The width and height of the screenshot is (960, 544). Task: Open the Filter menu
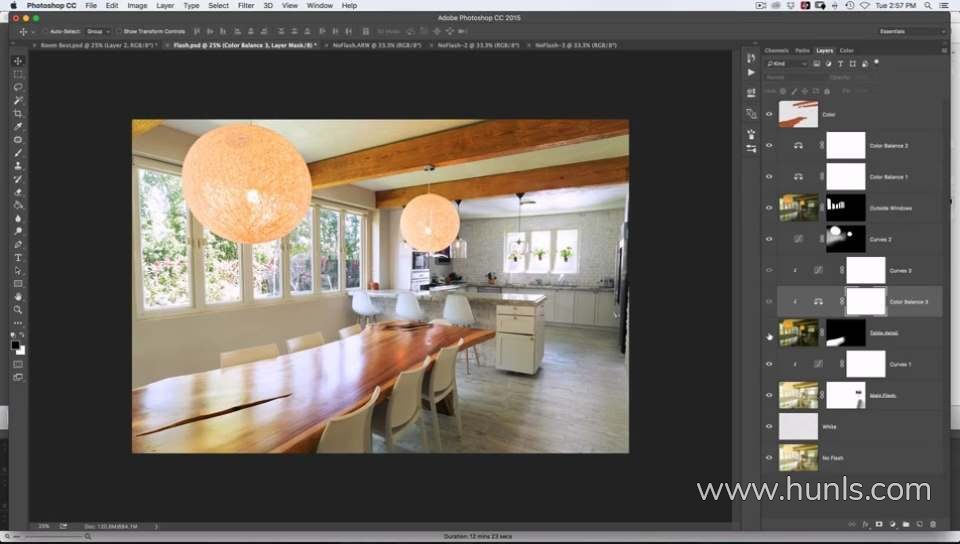pos(246,6)
